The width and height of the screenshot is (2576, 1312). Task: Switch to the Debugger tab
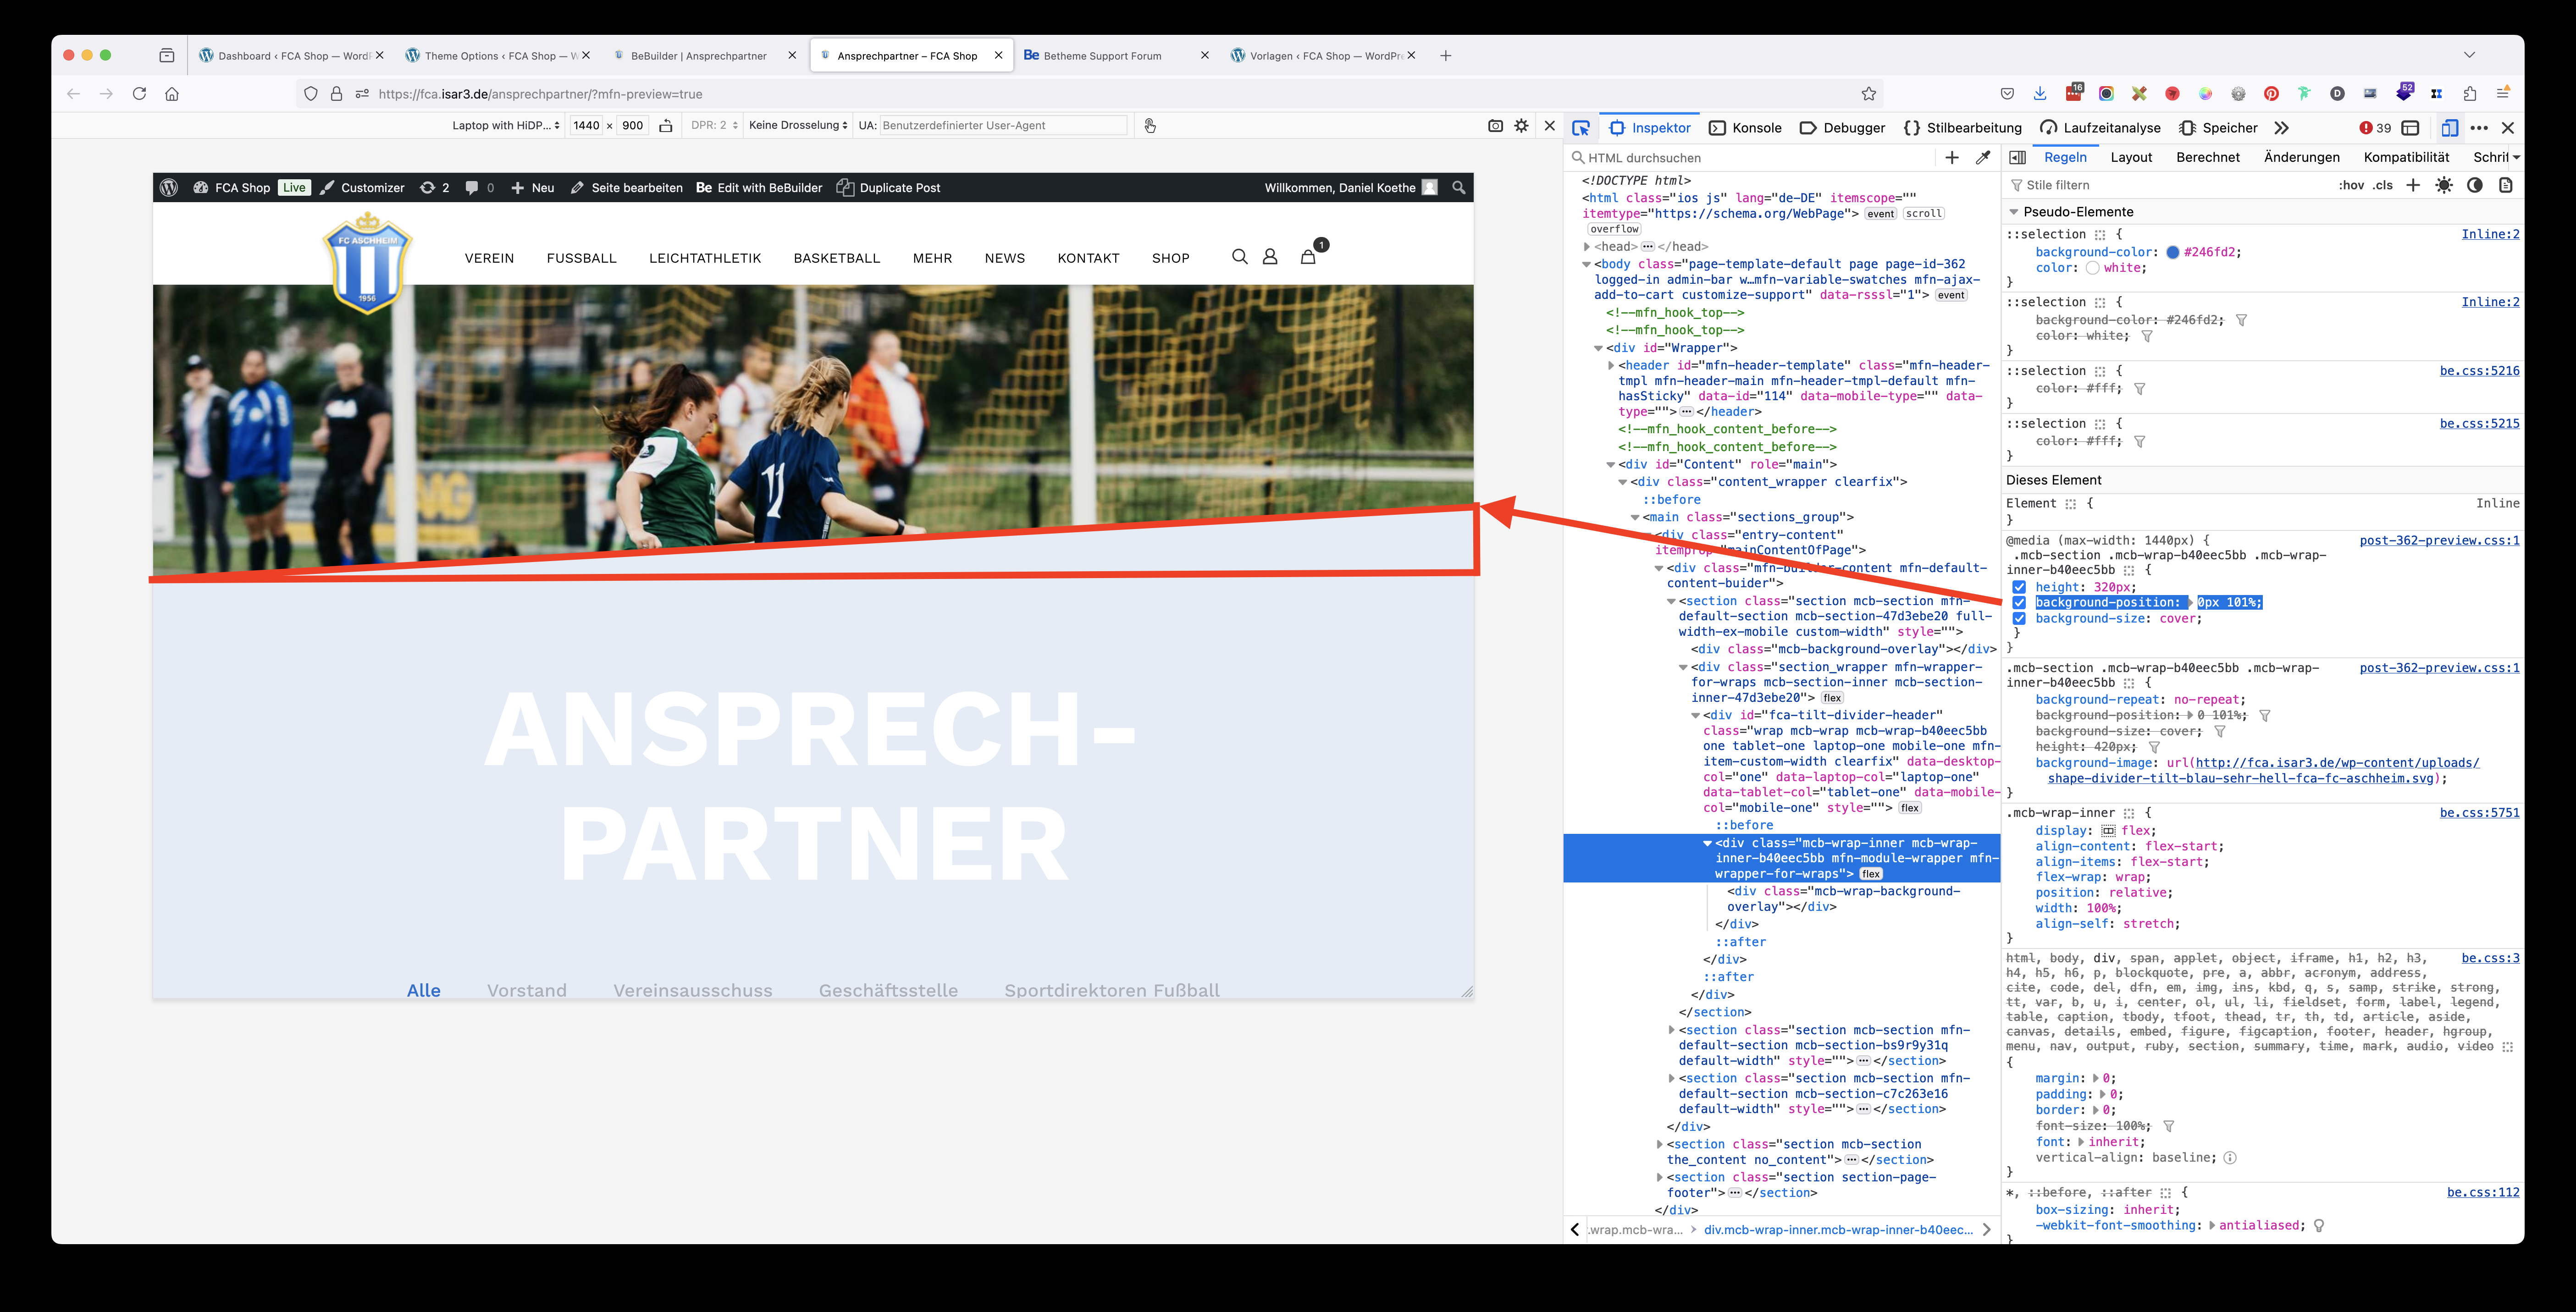click(x=1842, y=128)
